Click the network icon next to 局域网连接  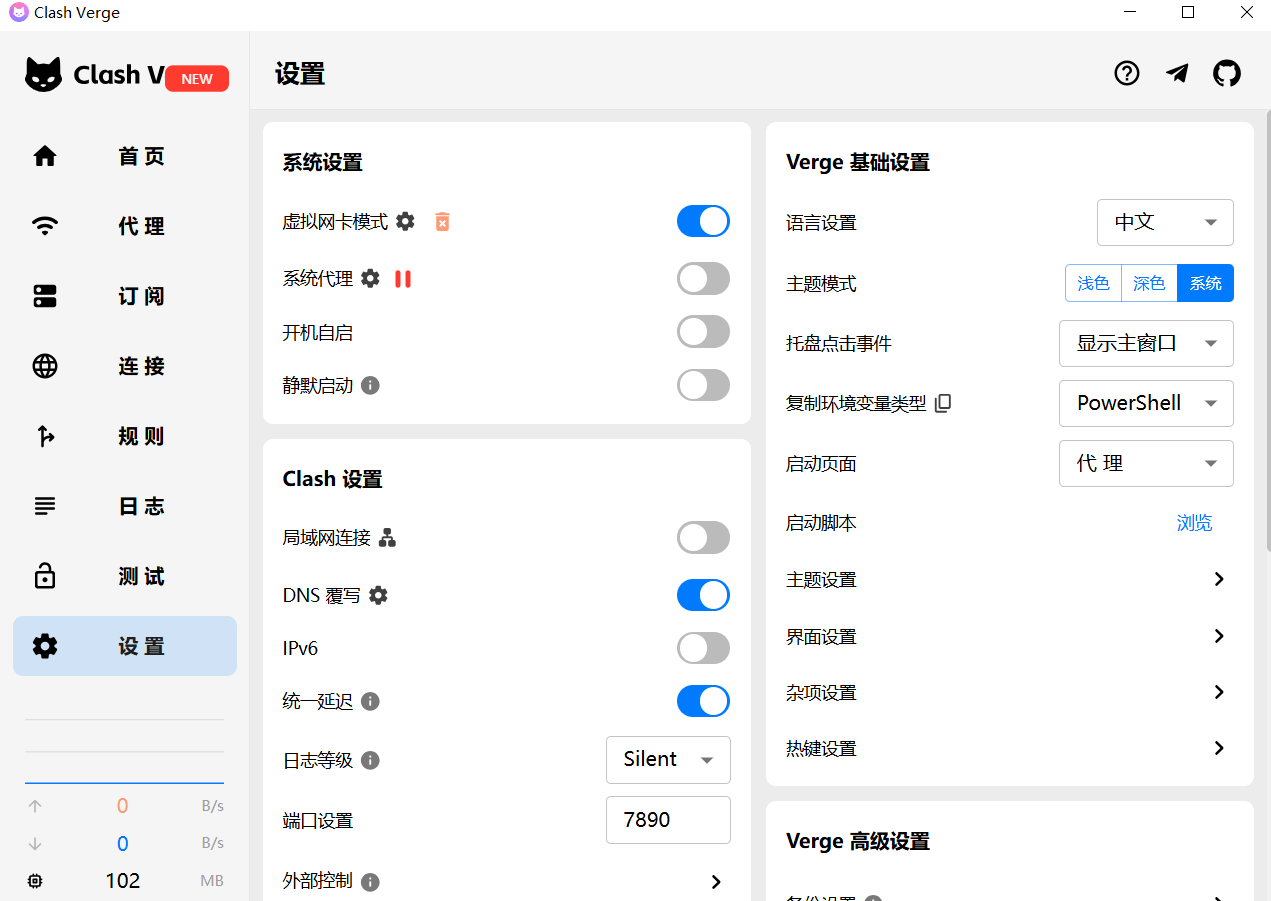387,538
